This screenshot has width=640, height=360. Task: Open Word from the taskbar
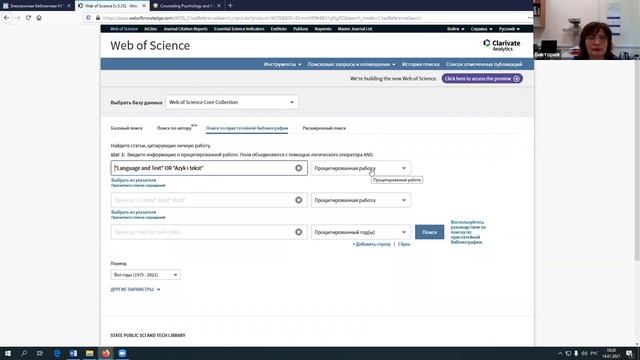(73, 353)
